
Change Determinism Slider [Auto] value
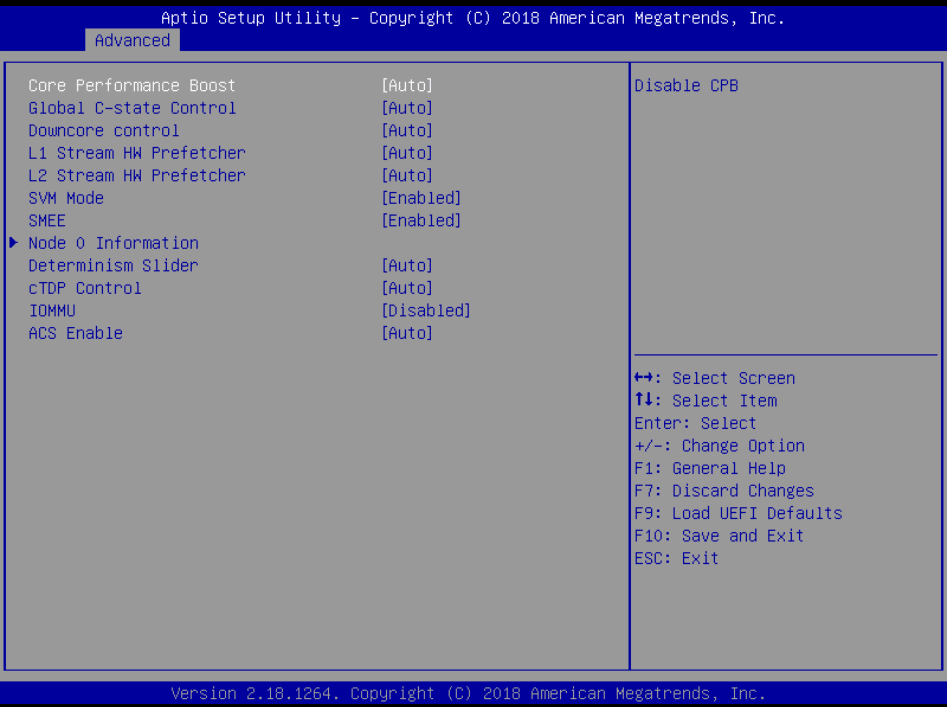pyautogui.click(x=407, y=266)
